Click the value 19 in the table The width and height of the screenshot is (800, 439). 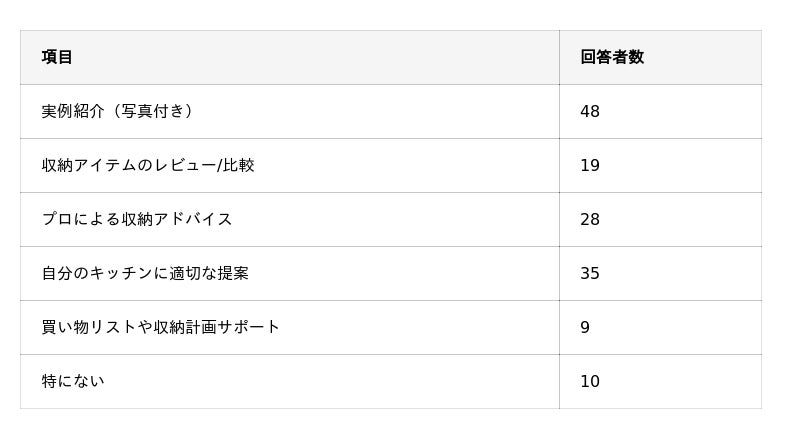(590, 165)
